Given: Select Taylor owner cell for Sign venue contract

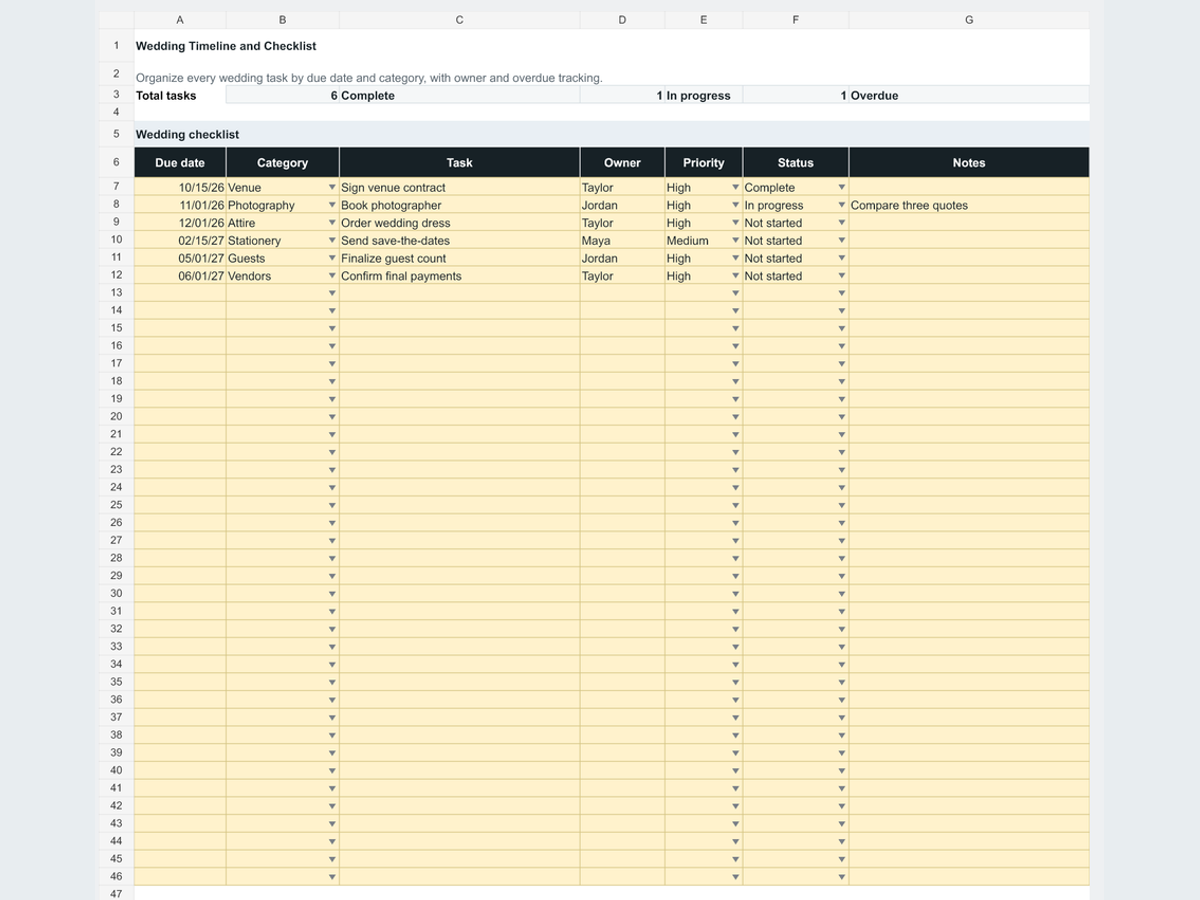Looking at the screenshot, I should point(622,188).
